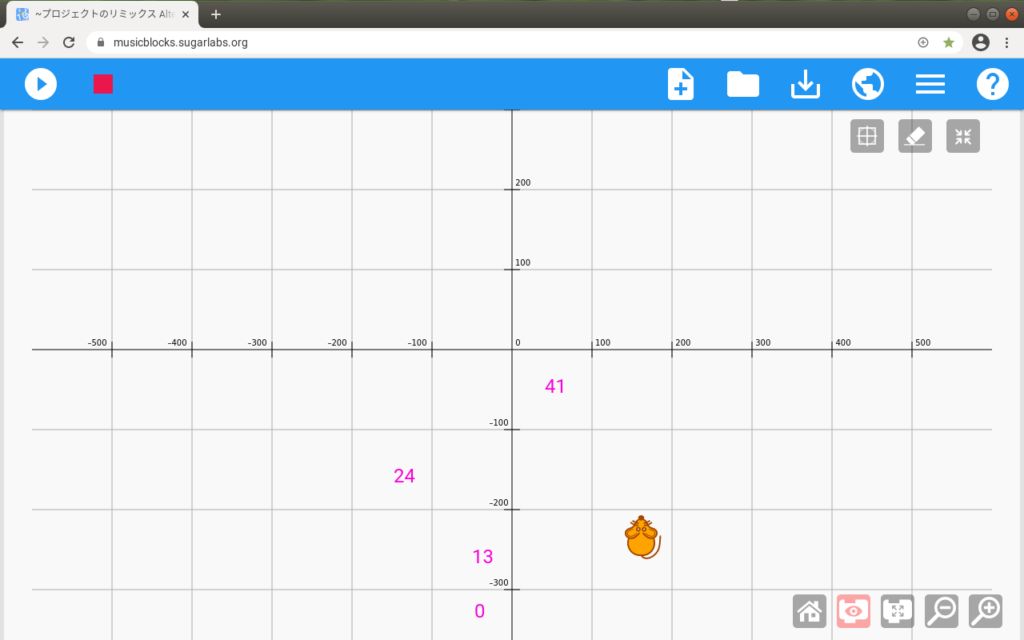Shrink blocks with zoom-out magnifier
This screenshot has width=1024, height=640.
(x=942, y=611)
